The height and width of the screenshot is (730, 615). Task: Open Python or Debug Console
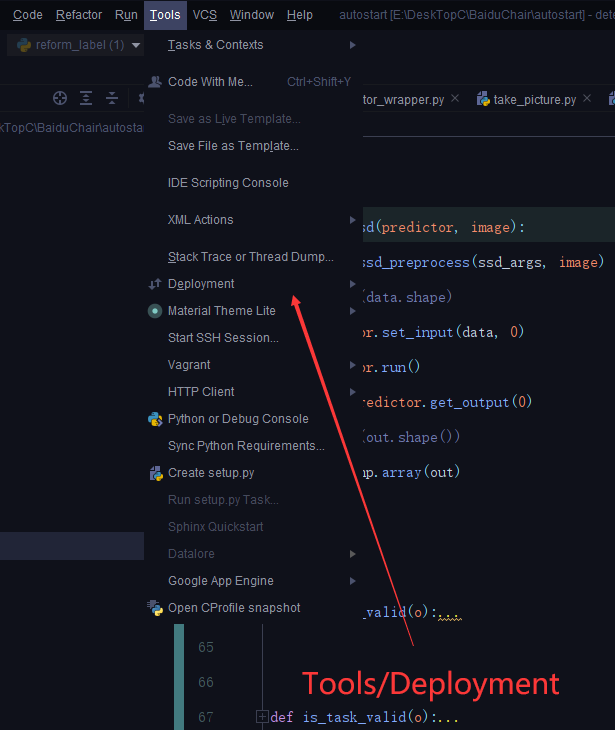tap(253, 419)
